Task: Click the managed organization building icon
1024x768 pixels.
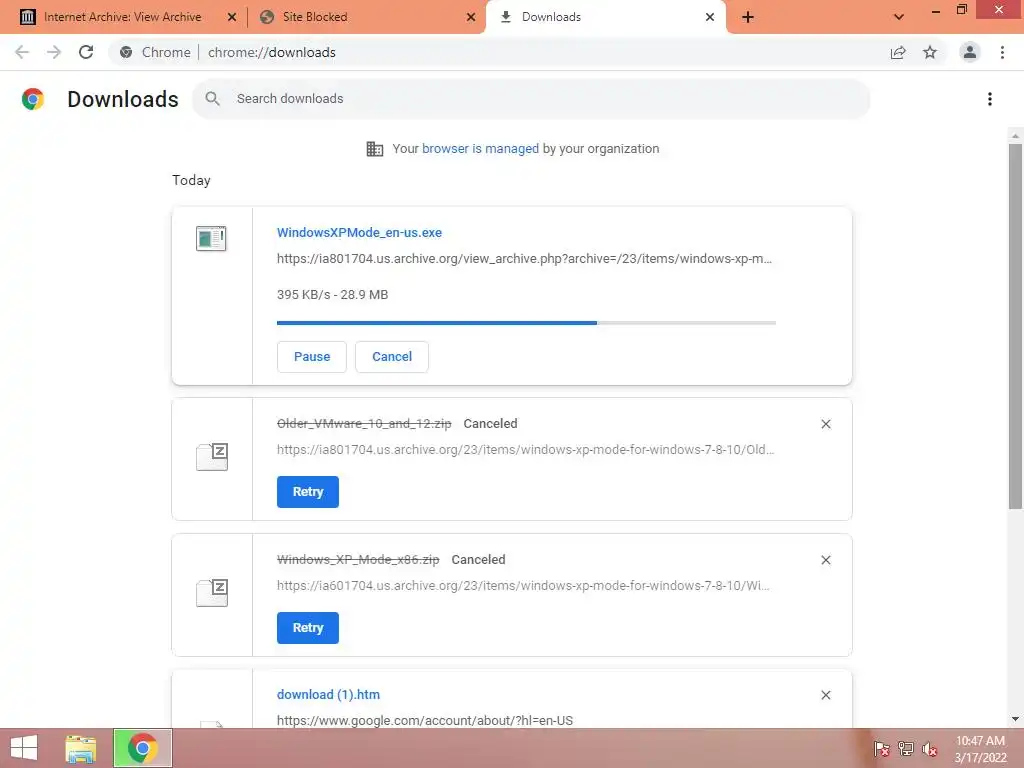Action: coord(375,149)
